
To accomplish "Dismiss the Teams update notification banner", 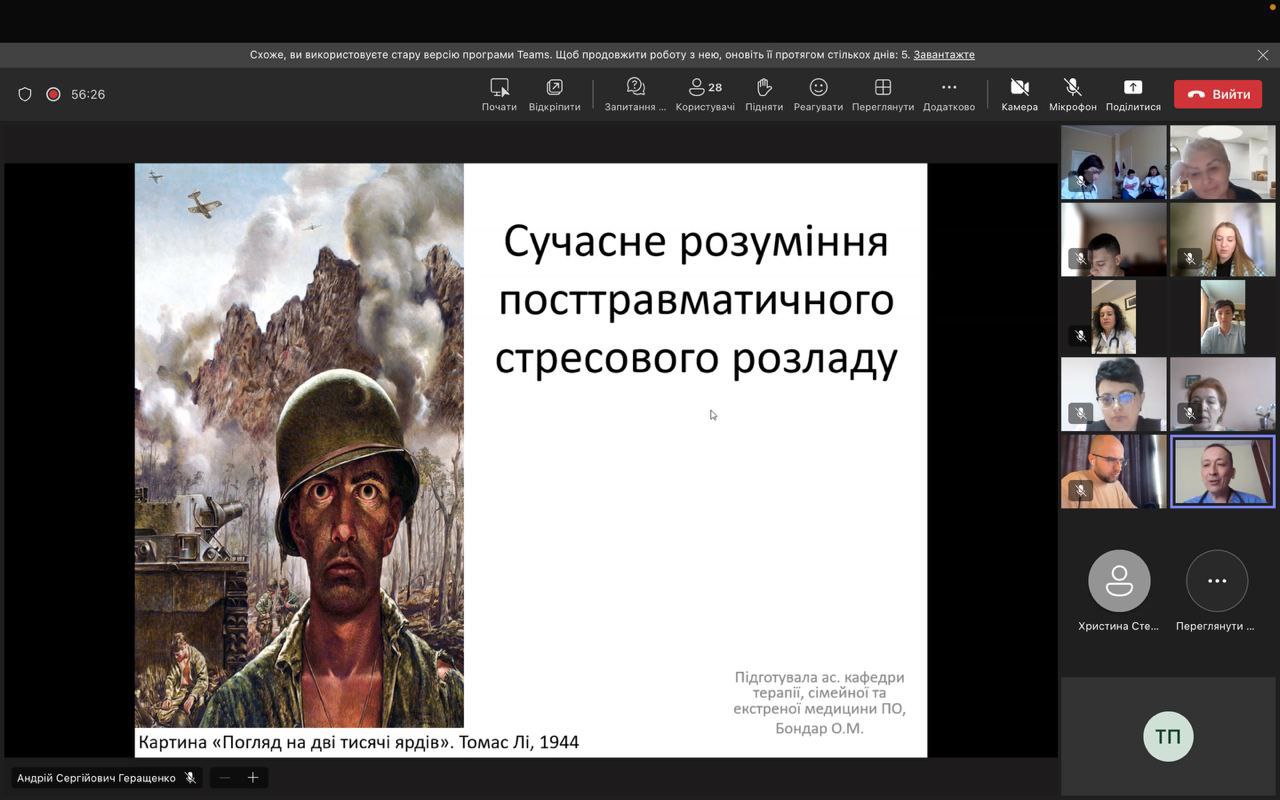I will point(1262,55).
